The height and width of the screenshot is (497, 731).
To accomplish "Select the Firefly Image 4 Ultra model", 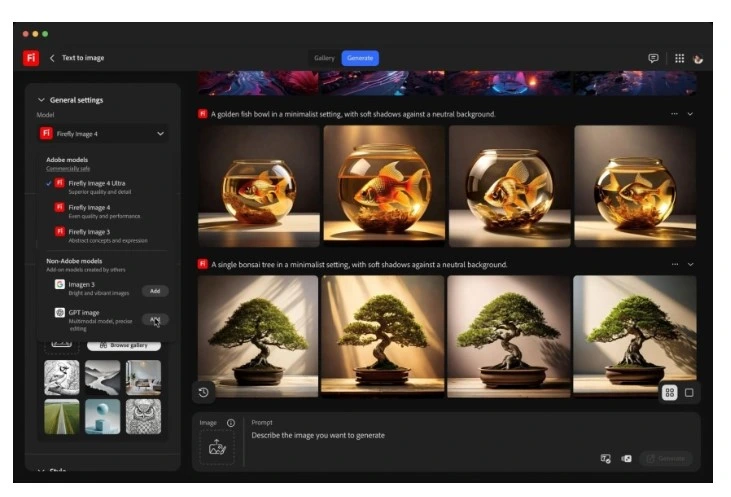I will [x=105, y=186].
